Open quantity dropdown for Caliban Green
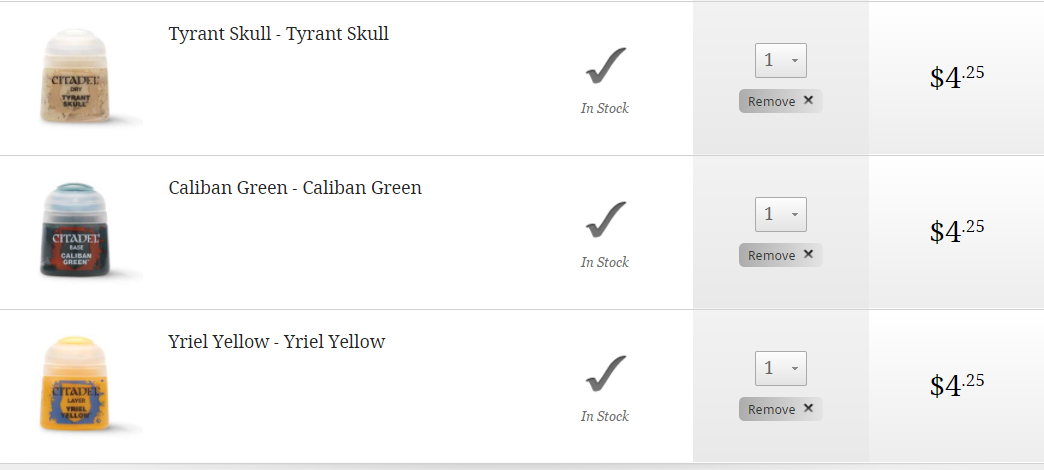The image size is (1044, 470). [x=780, y=214]
